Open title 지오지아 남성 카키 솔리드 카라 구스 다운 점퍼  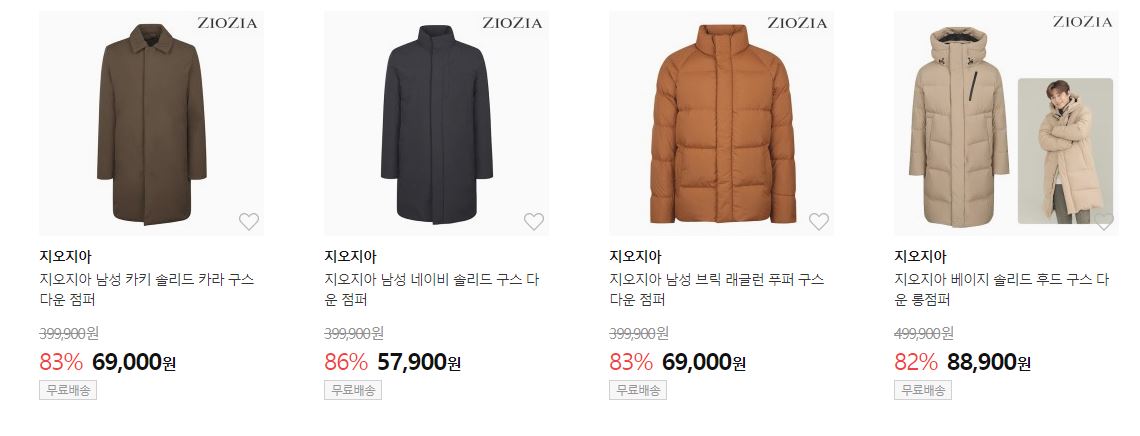point(147,289)
